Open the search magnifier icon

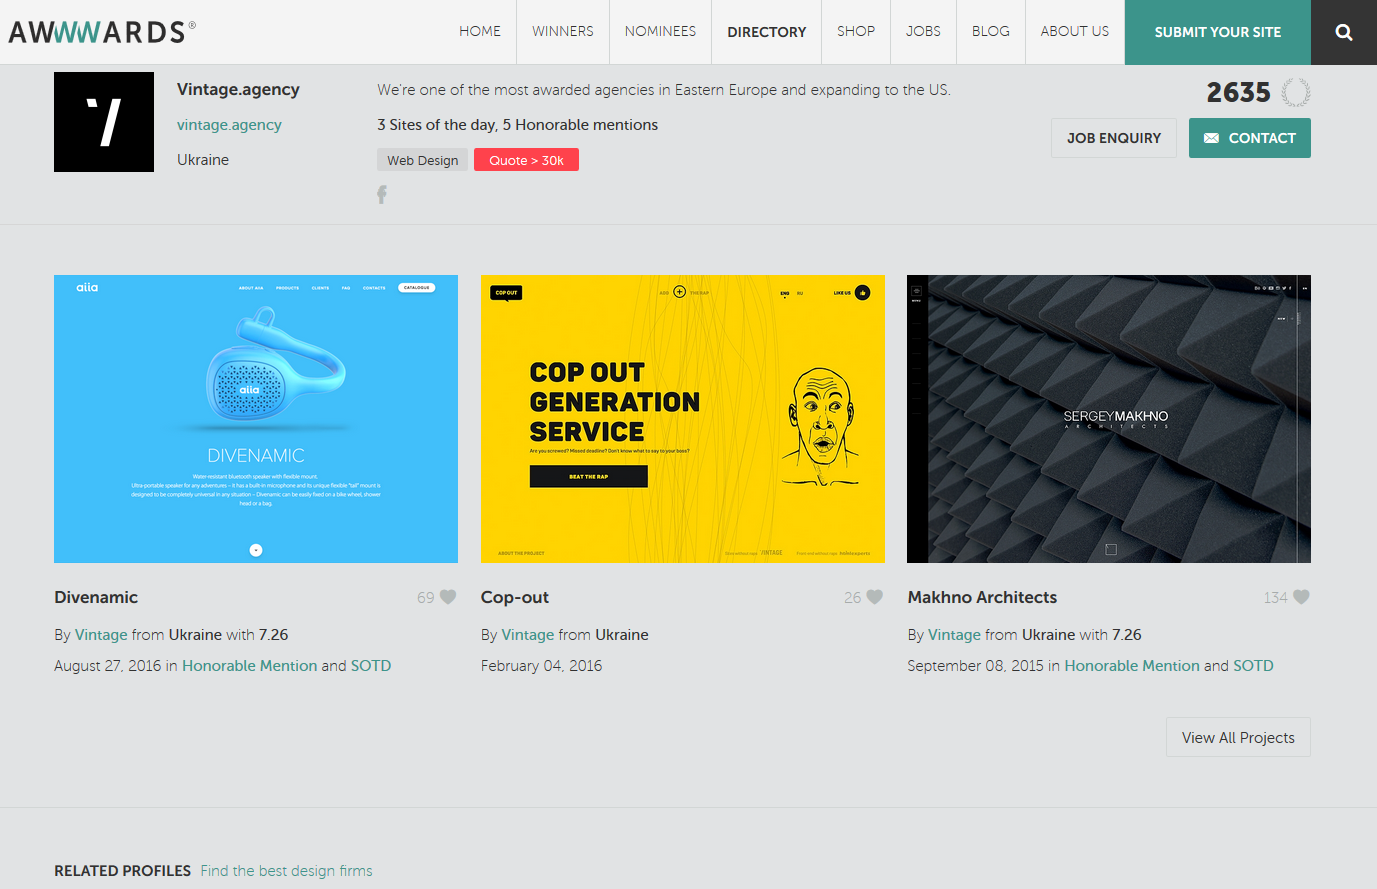1344,32
